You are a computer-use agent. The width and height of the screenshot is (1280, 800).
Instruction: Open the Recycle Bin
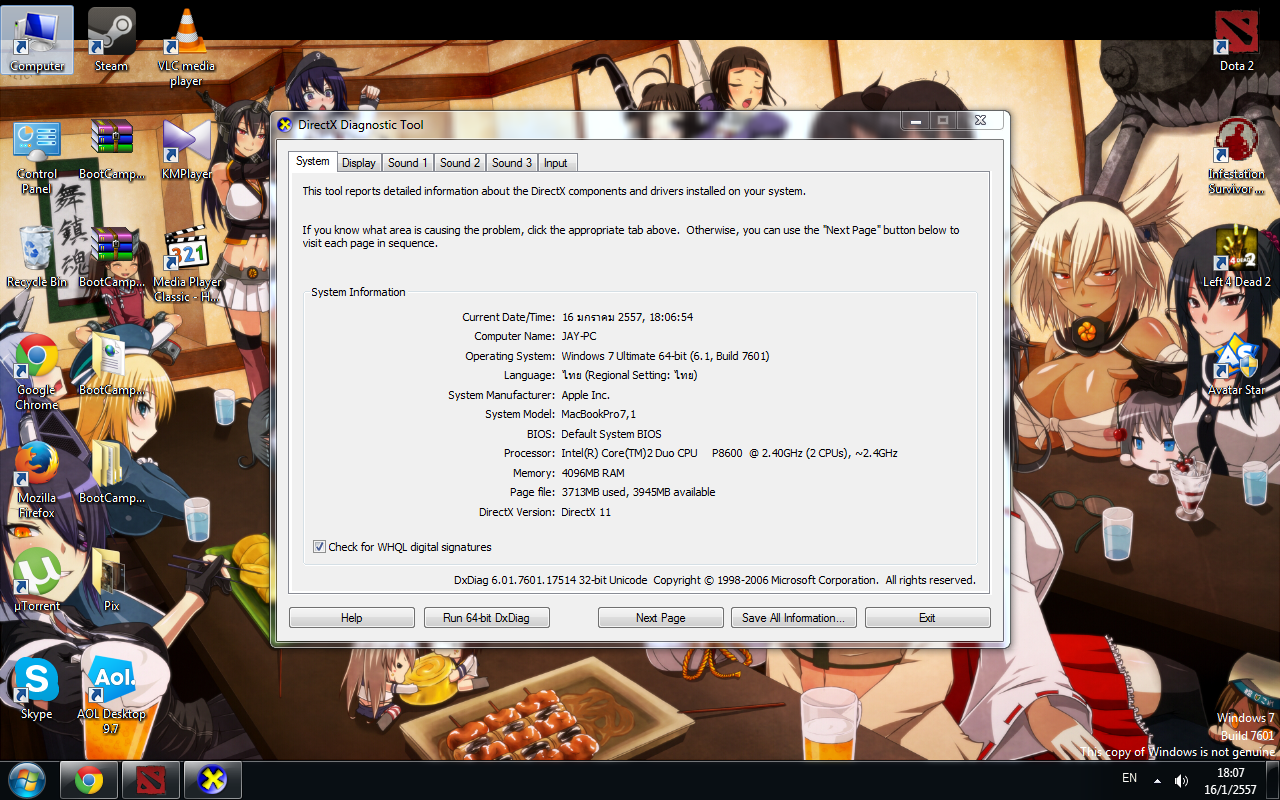[37, 257]
